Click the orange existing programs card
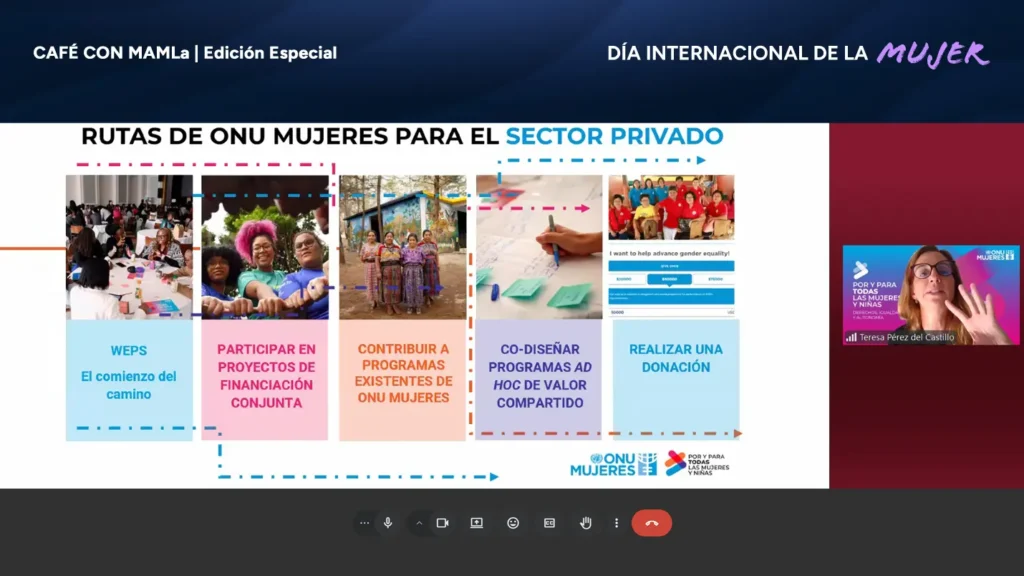 [x=403, y=378]
